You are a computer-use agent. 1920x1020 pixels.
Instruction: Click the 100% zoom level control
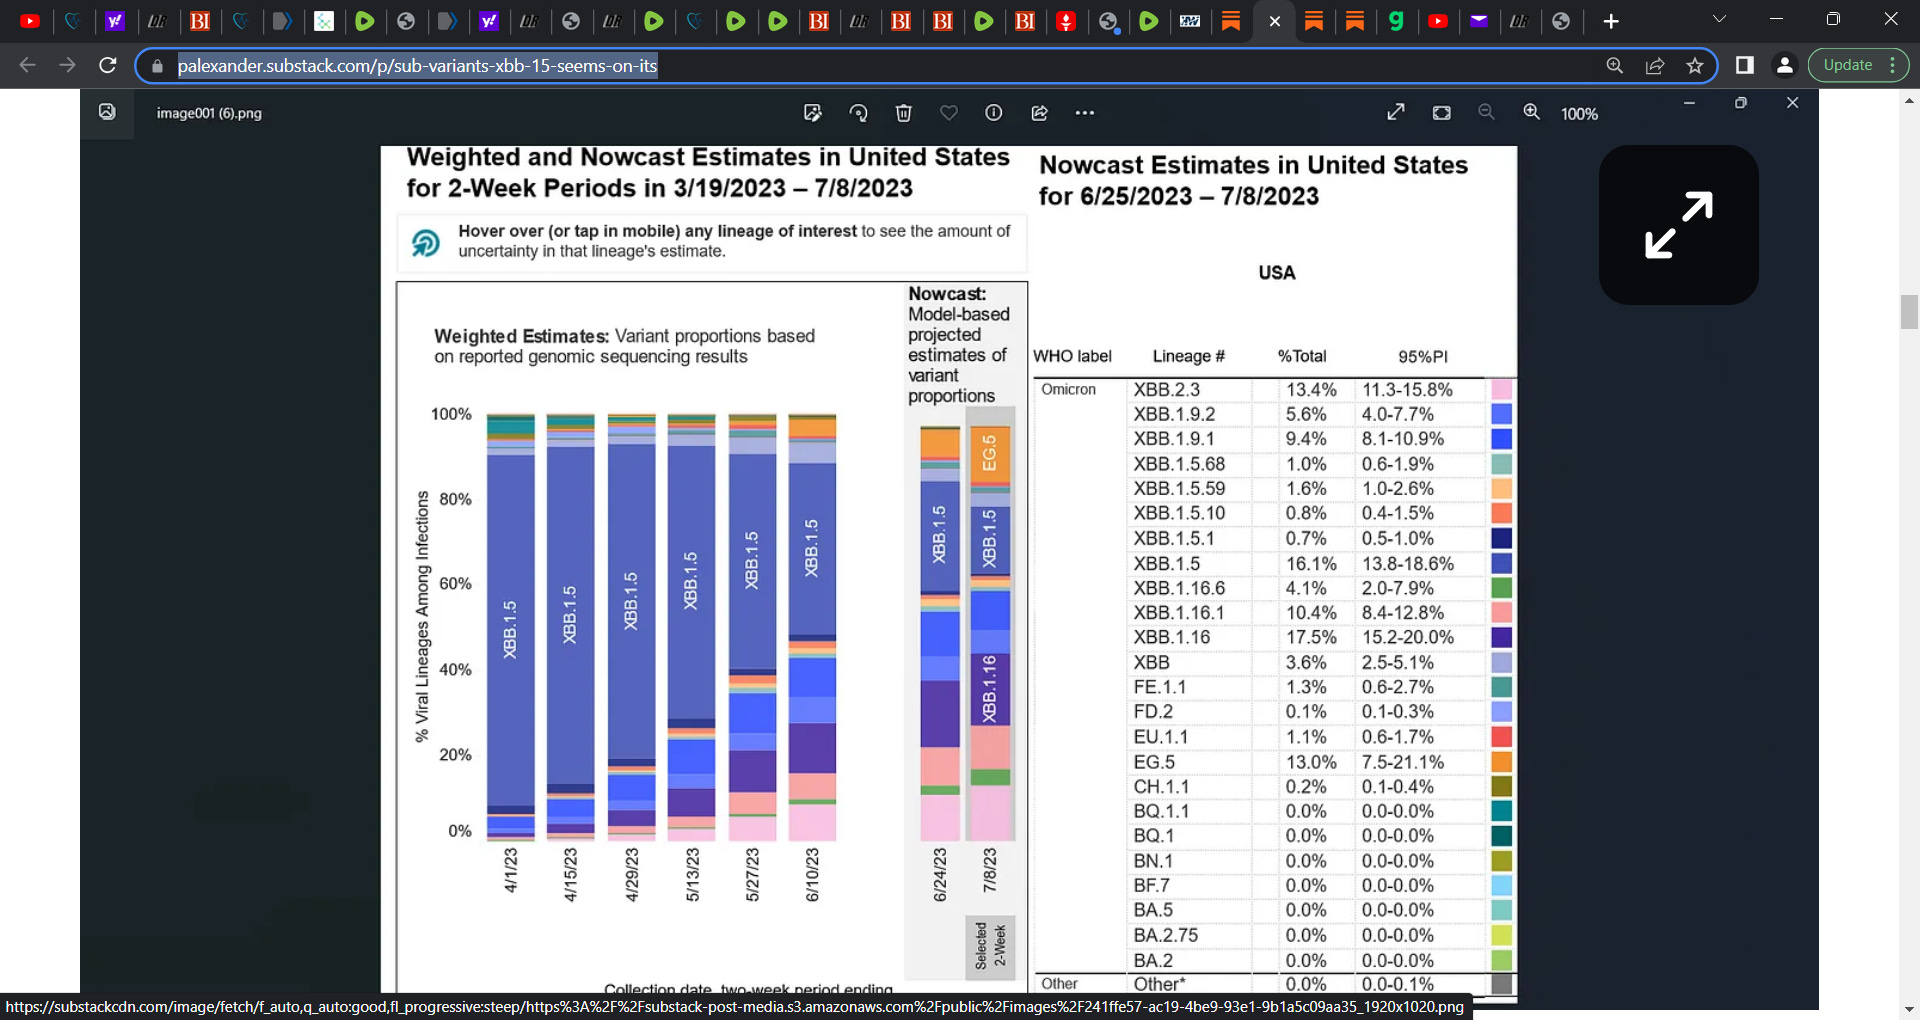pyautogui.click(x=1578, y=113)
